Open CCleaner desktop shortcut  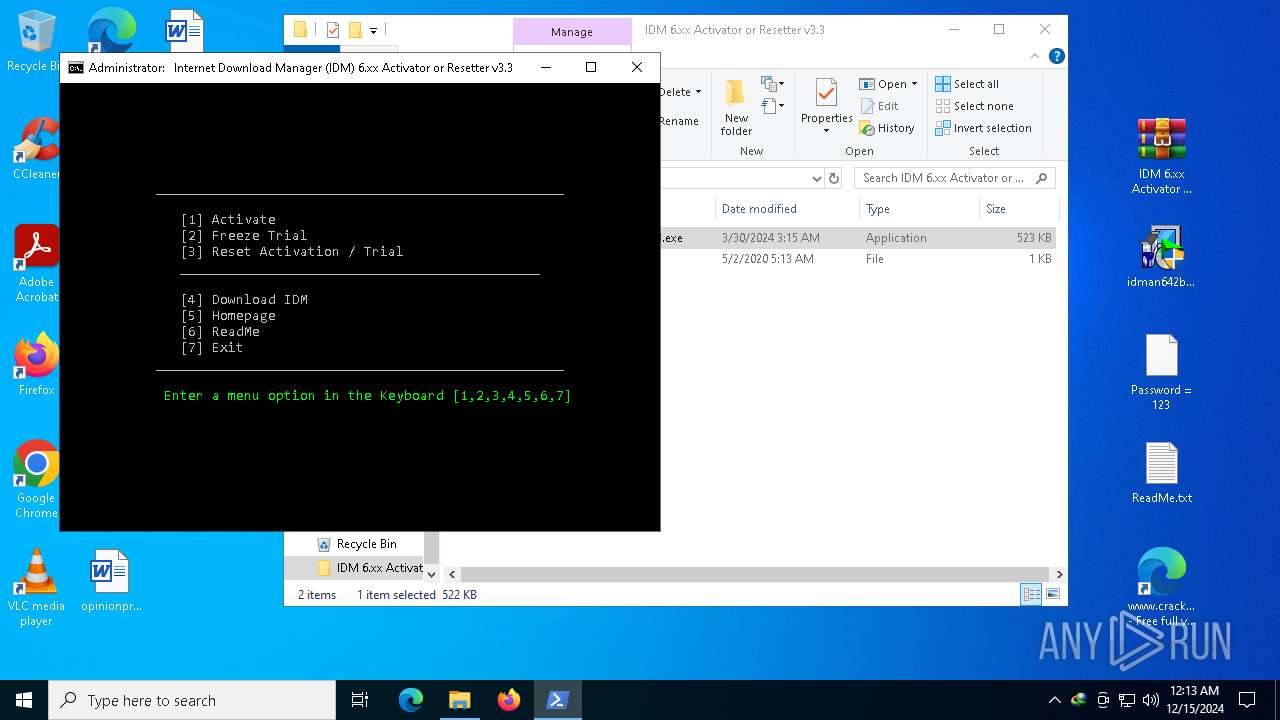[36, 150]
